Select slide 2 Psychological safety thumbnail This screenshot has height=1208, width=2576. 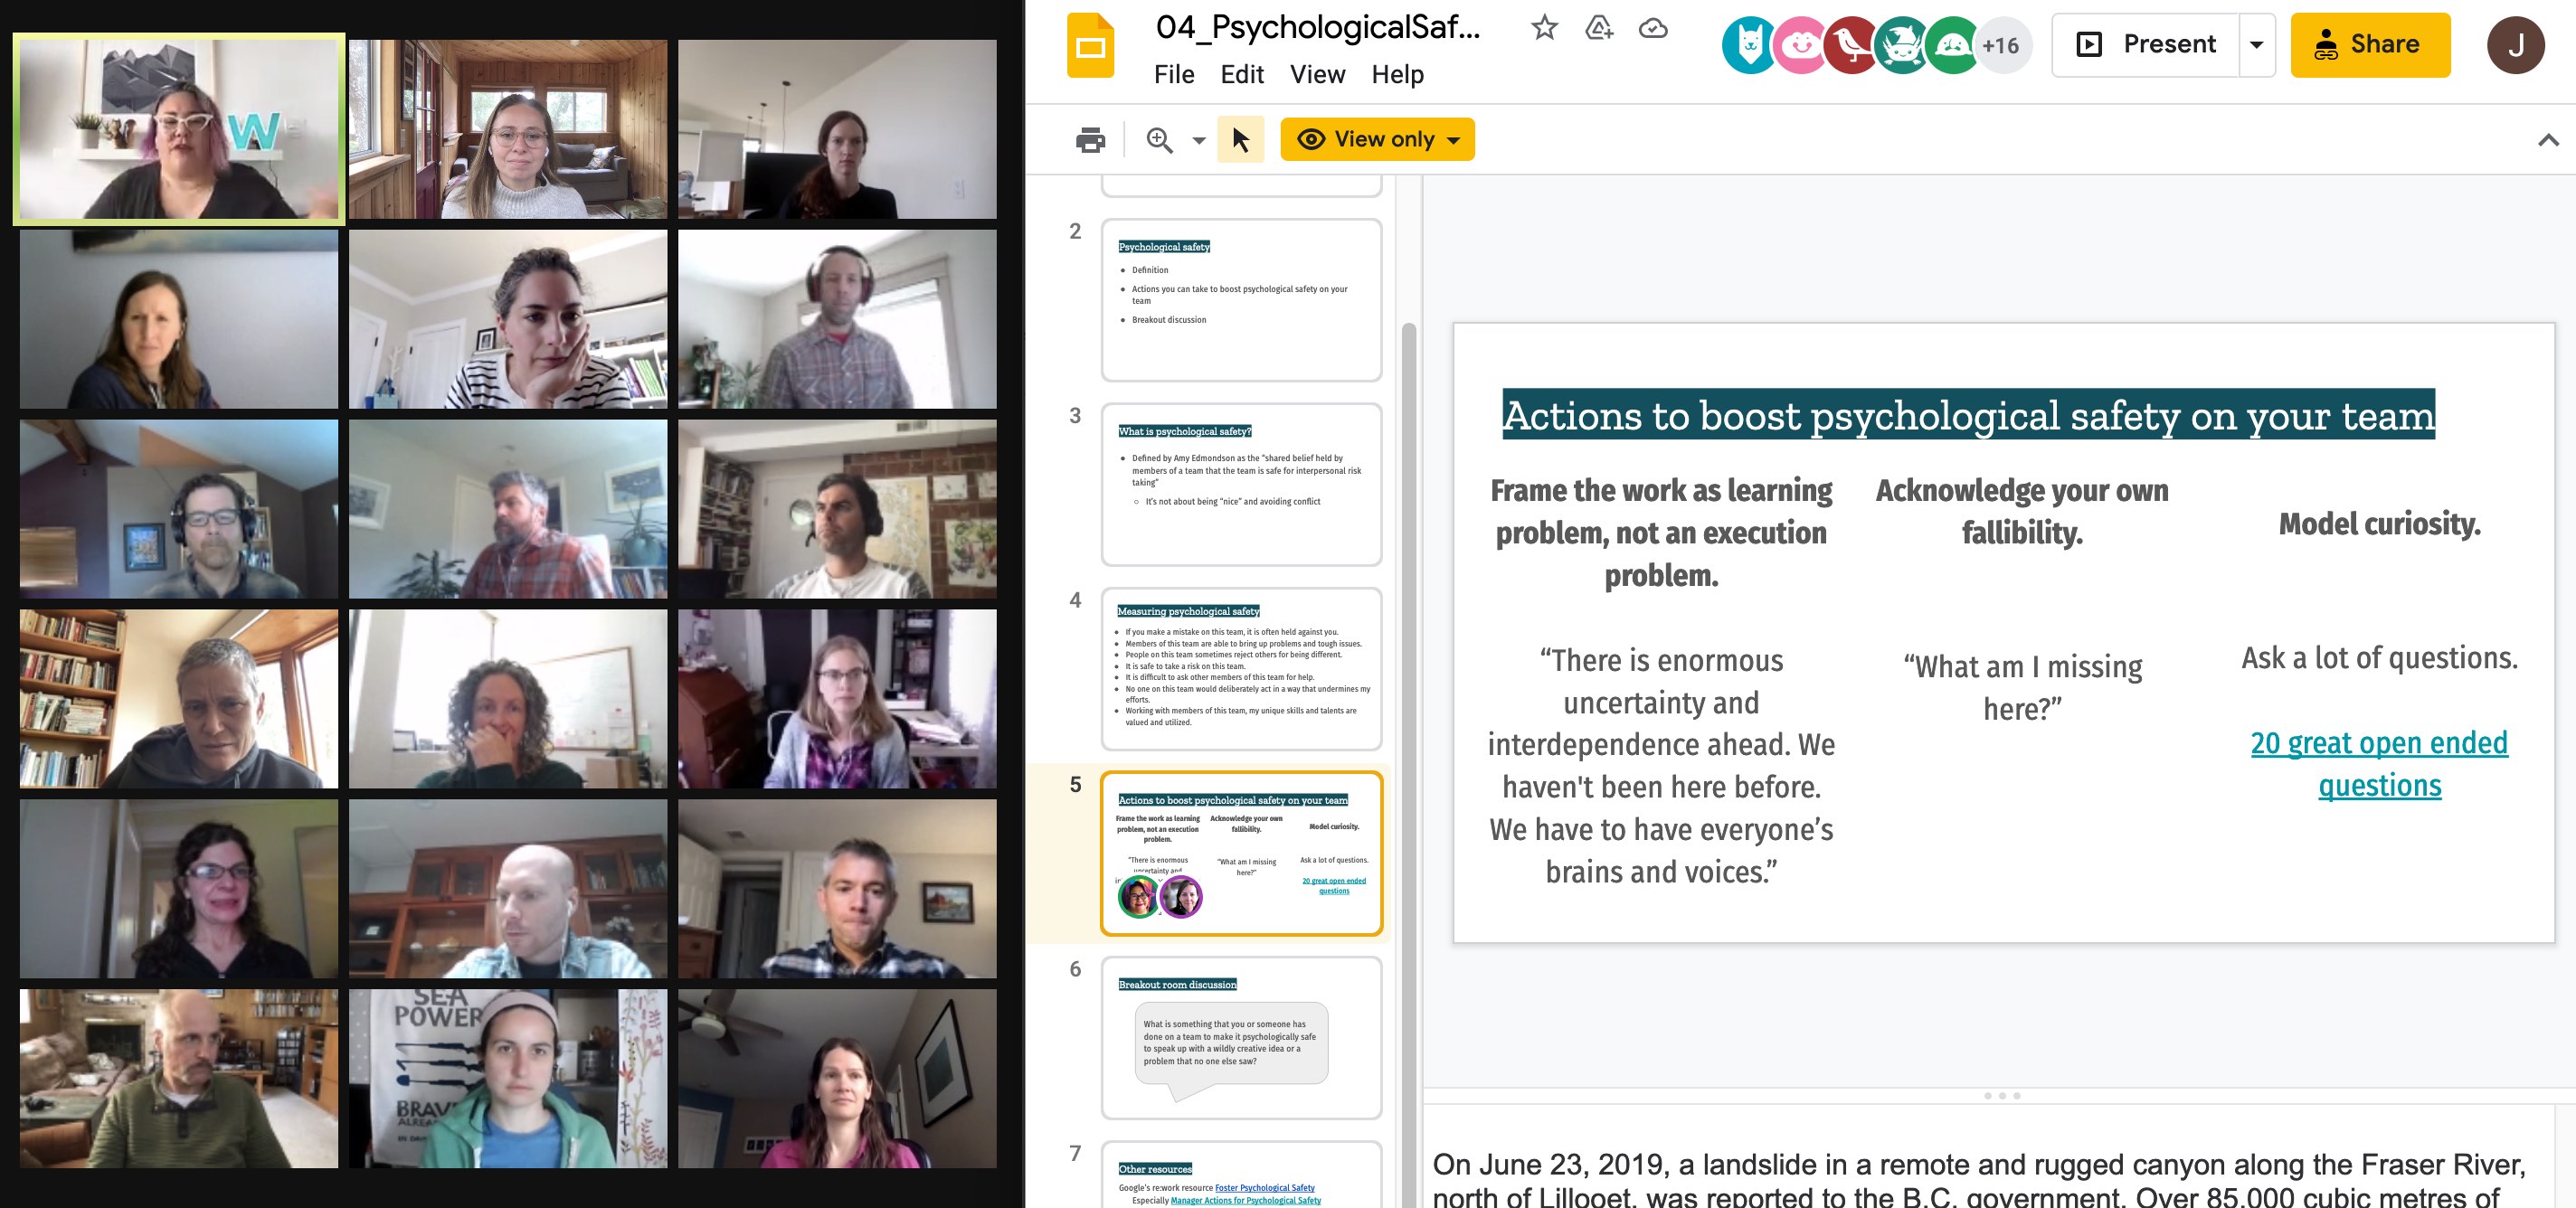[x=1241, y=300]
